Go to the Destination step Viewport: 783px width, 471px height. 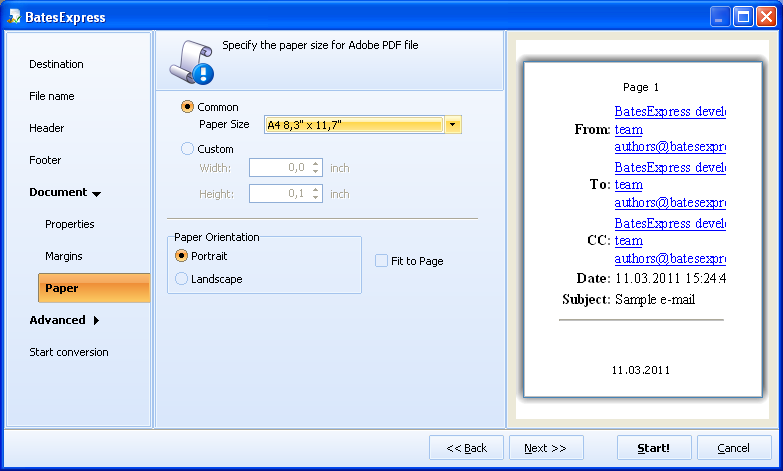coord(56,64)
